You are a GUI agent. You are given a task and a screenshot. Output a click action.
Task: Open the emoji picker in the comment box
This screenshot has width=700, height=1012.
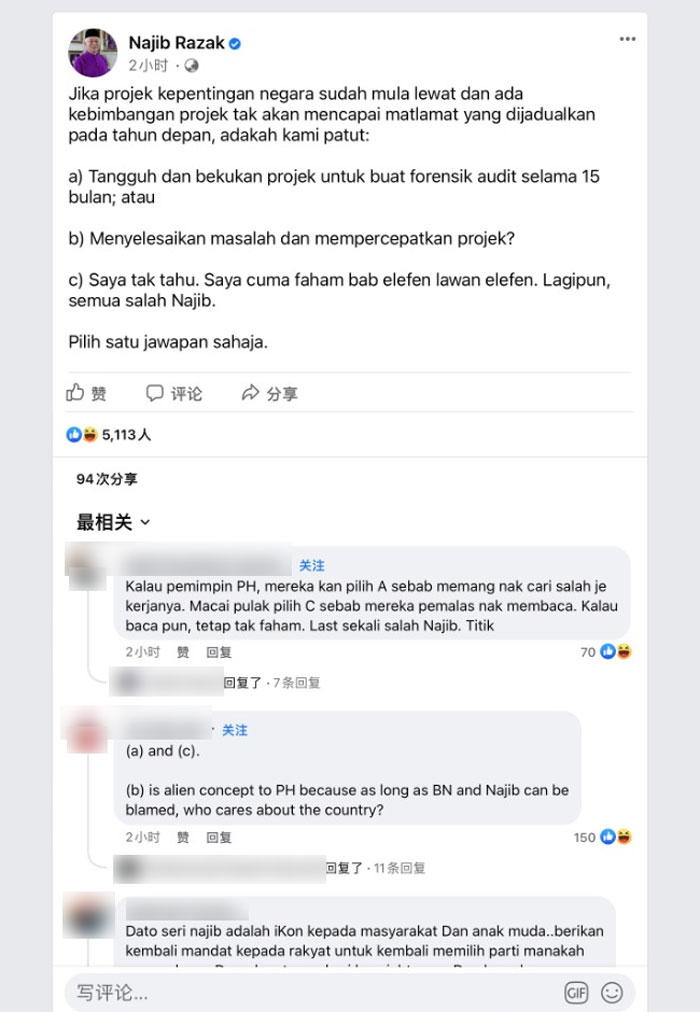point(612,992)
